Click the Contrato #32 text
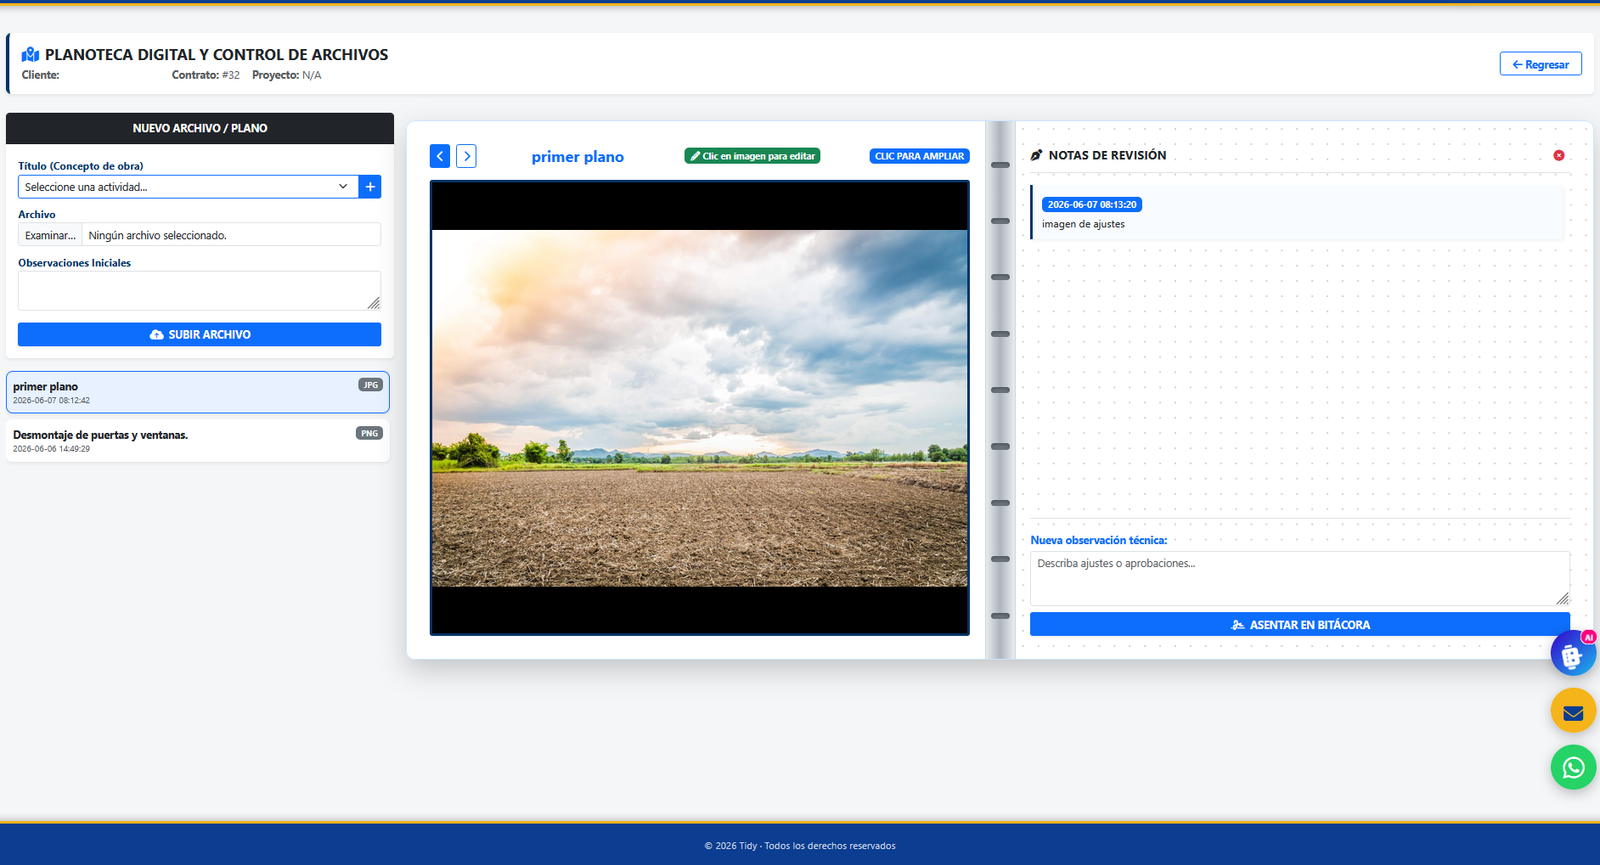This screenshot has width=1600, height=865. tap(205, 75)
